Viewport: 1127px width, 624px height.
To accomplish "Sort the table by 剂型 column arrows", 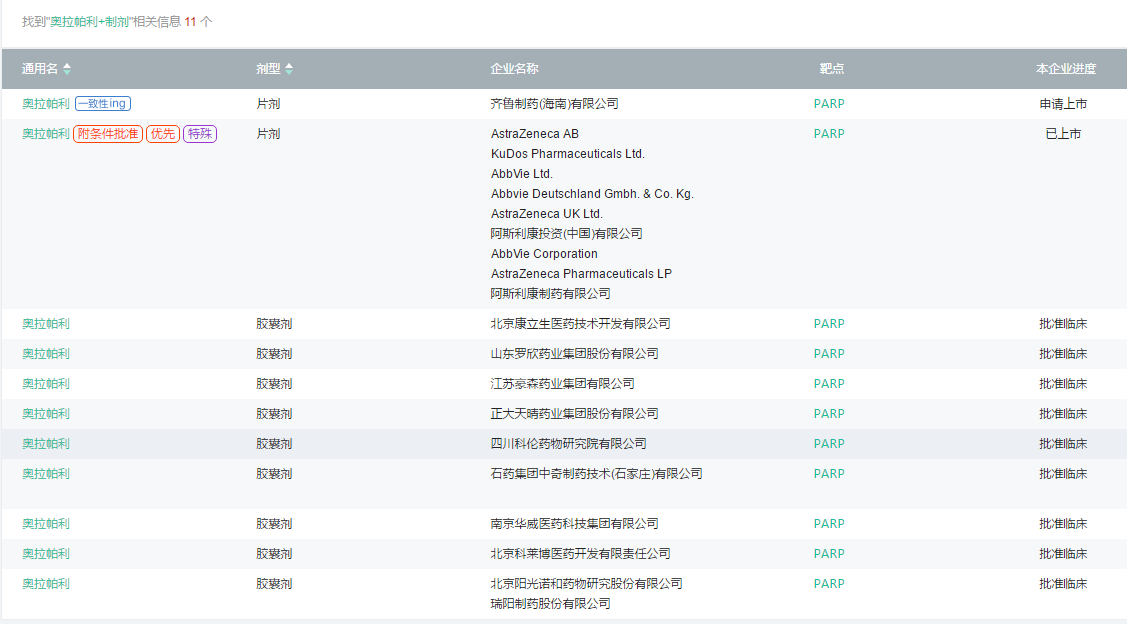I will pos(289,69).
